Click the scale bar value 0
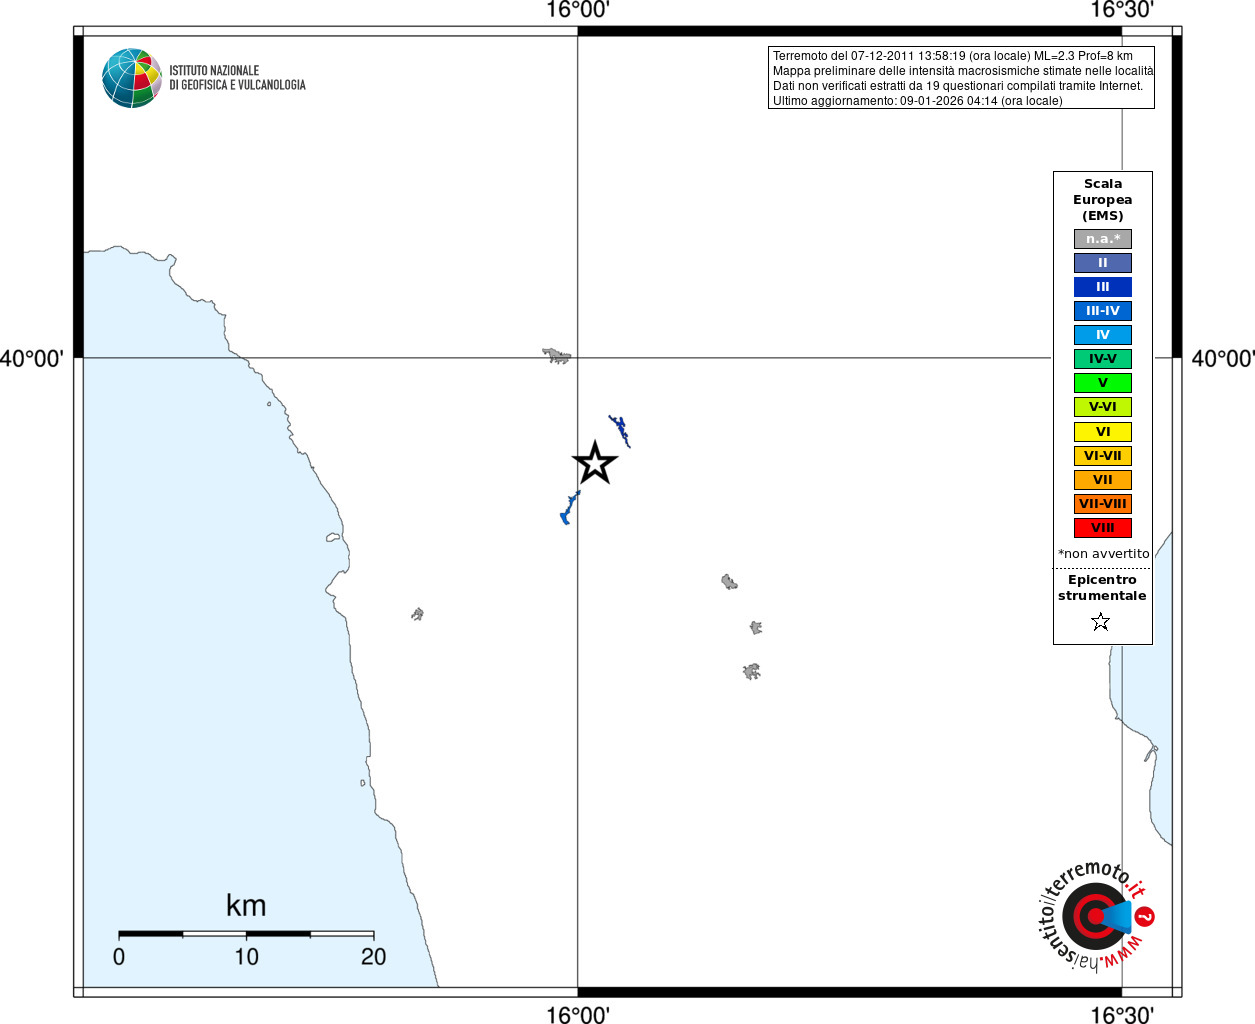This screenshot has width=1255, height=1024. coord(119,957)
